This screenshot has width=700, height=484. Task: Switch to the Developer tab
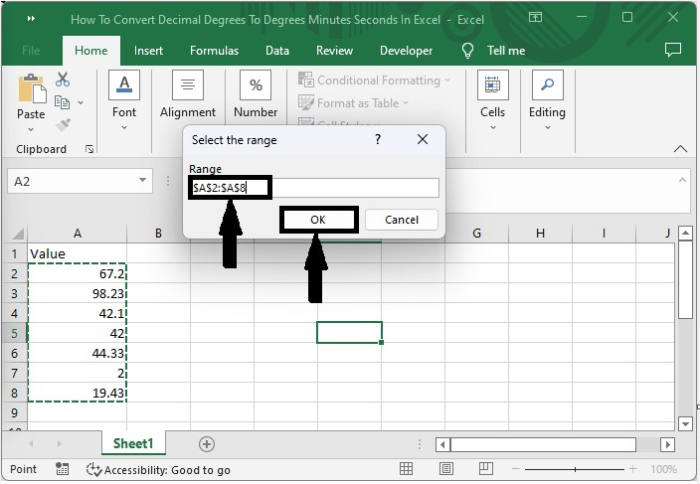[406, 50]
